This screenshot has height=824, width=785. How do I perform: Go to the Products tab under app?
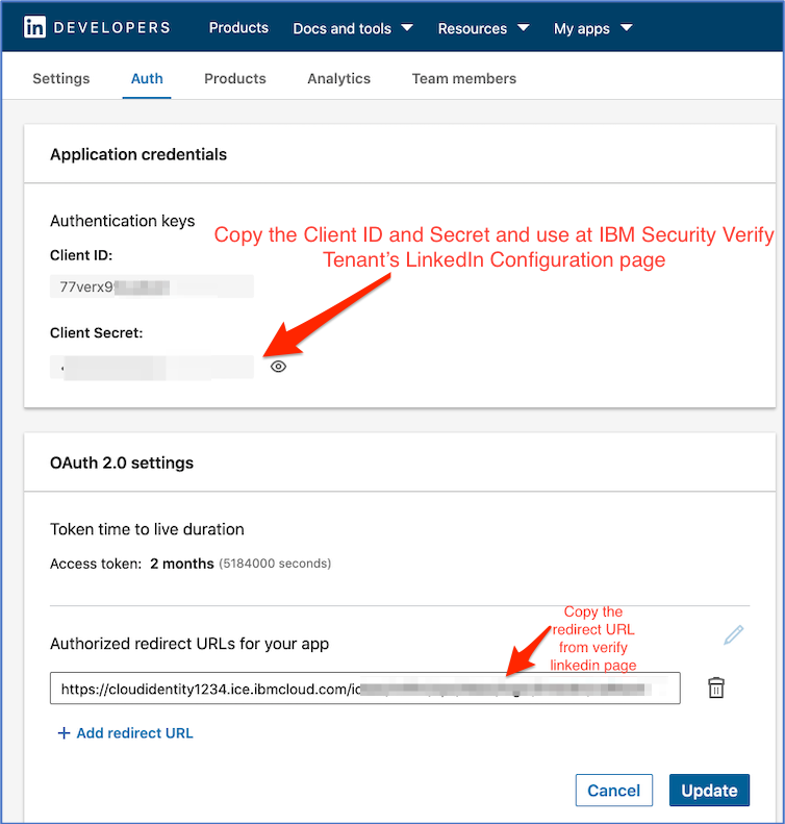pos(235,79)
